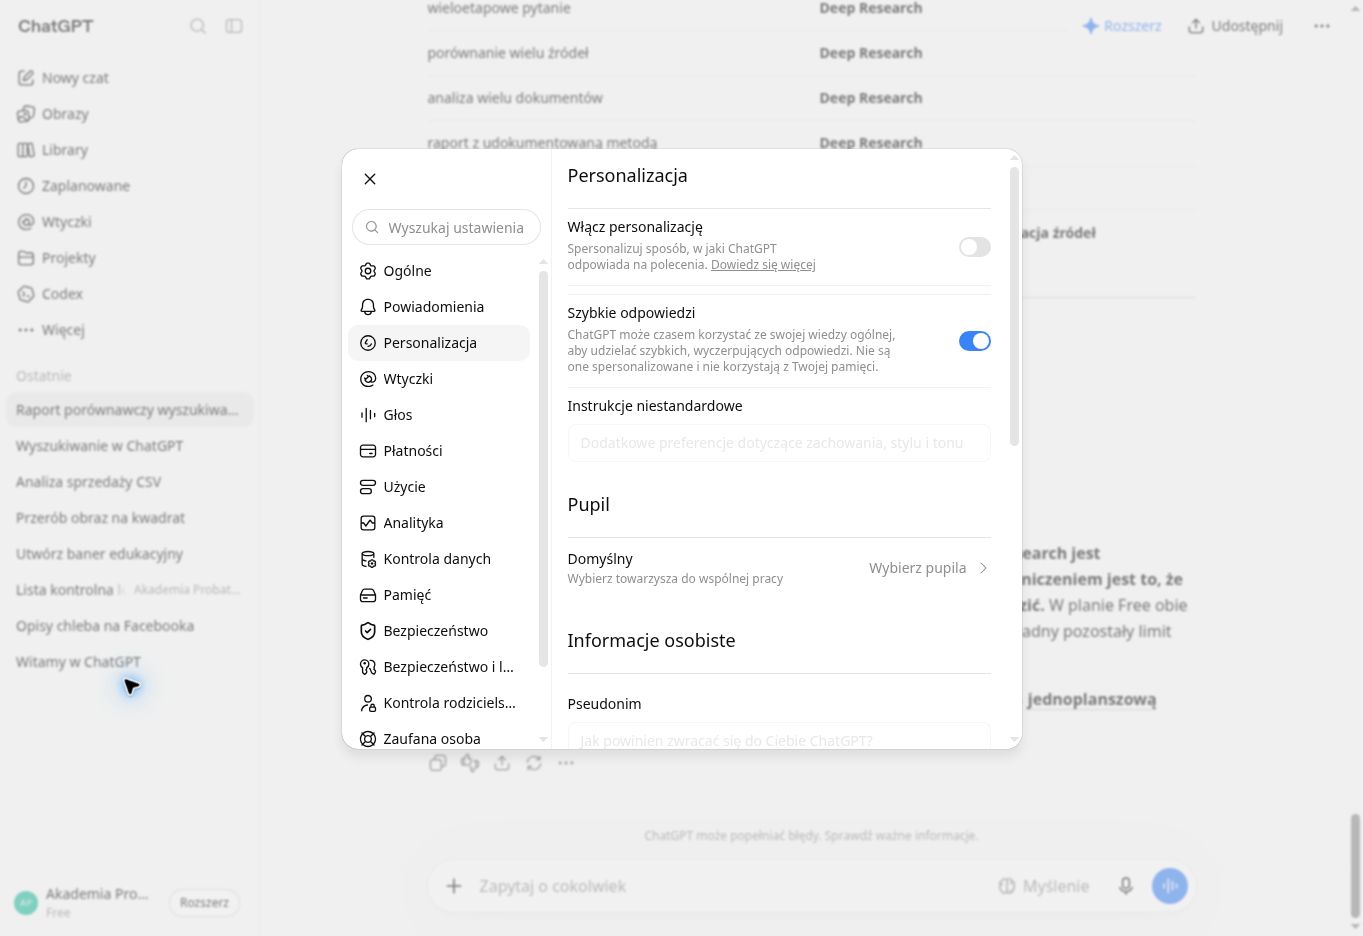Click the down arrow of category list scrollbar
Screen dimensions: 1363x936
[543, 740]
